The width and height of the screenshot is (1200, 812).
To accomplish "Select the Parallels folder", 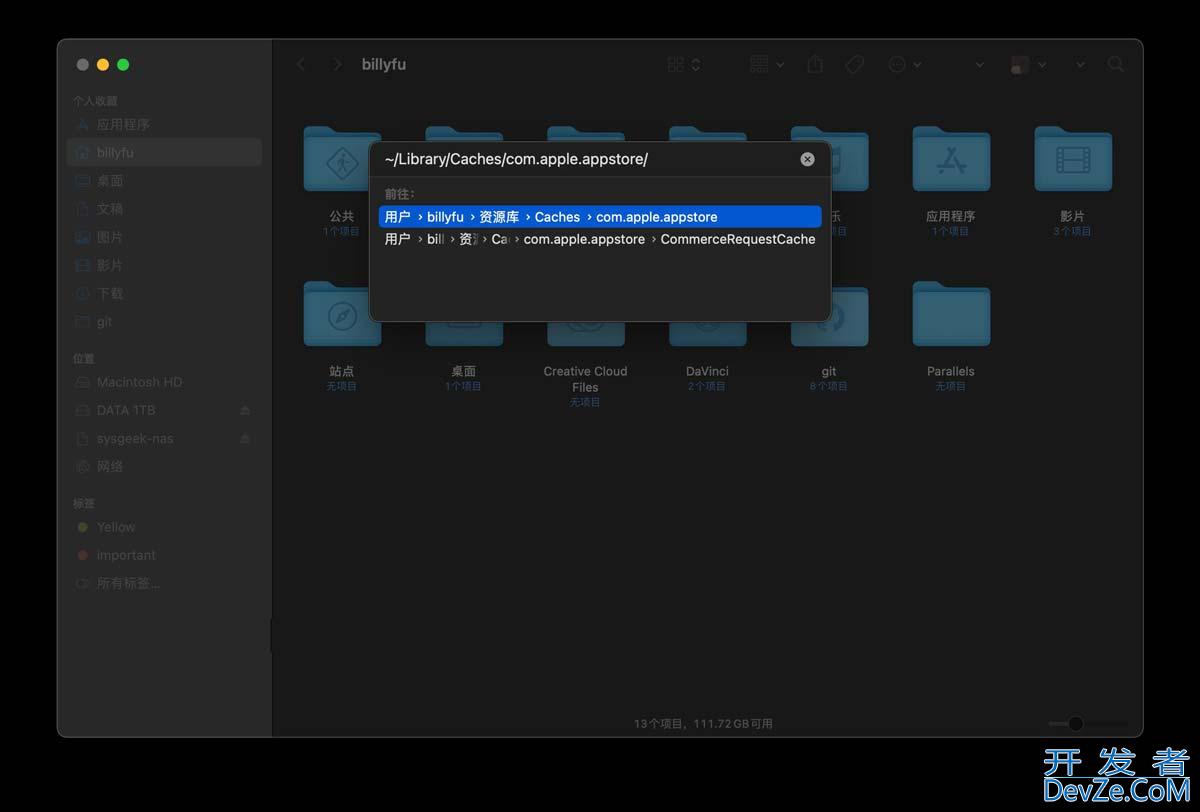I will coord(951,314).
